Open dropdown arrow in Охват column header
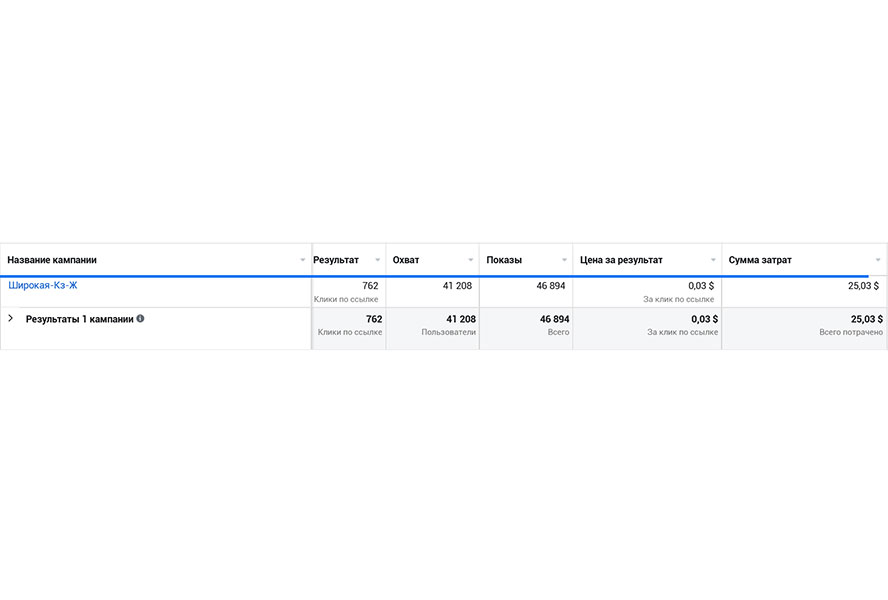 pos(471,260)
